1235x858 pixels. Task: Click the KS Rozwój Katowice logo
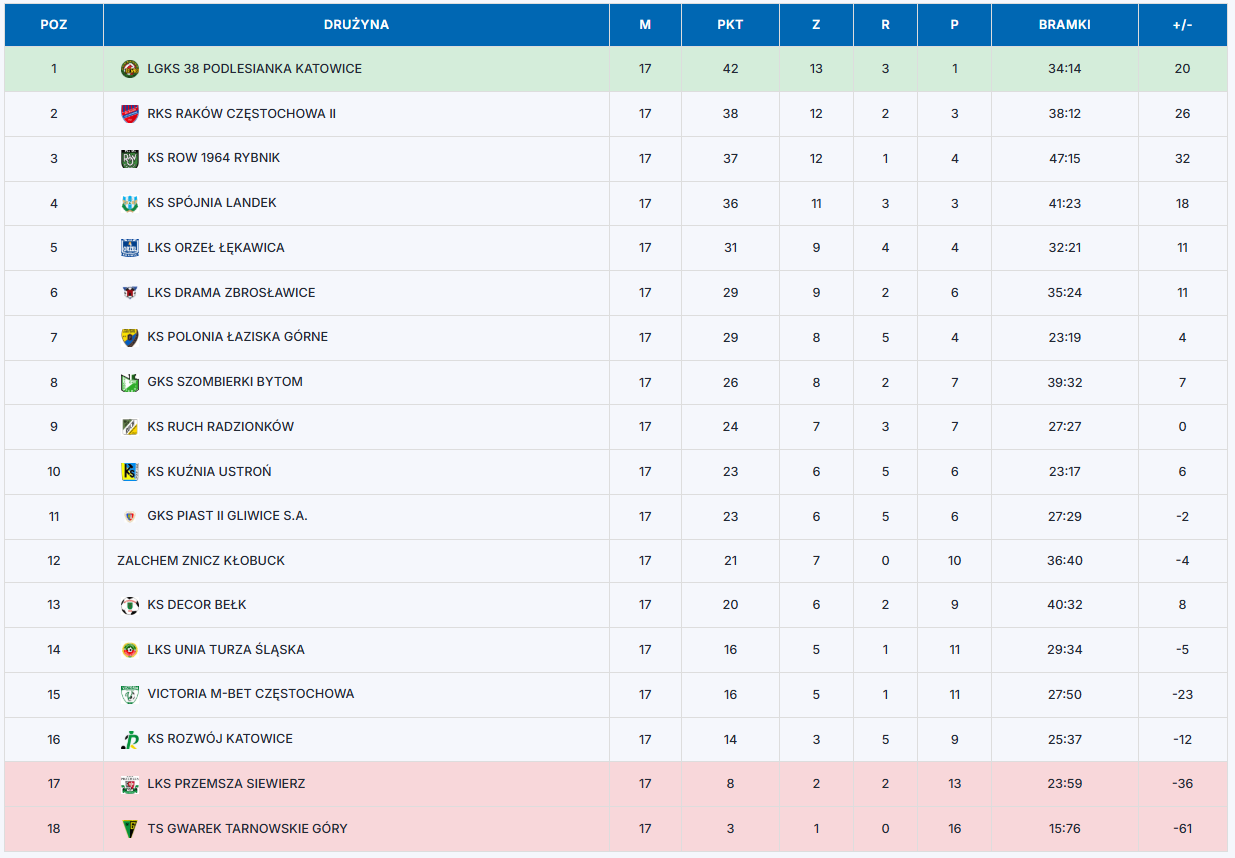(x=129, y=739)
